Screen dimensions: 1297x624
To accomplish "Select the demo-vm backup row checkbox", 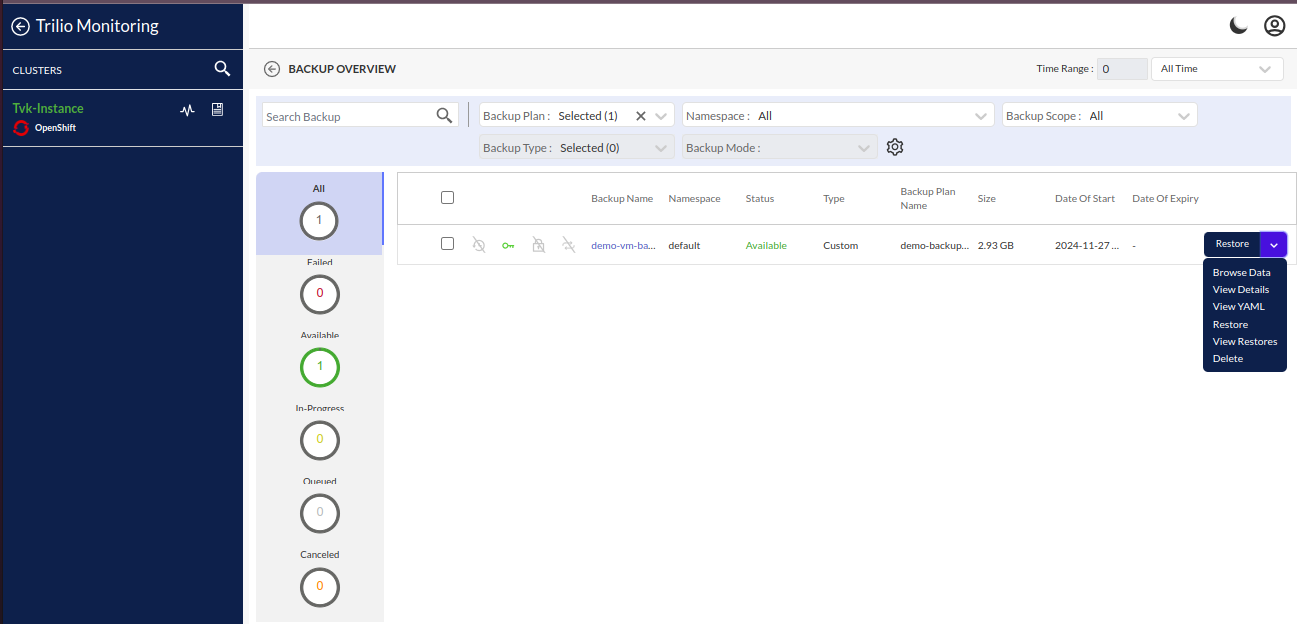I will [x=447, y=244].
